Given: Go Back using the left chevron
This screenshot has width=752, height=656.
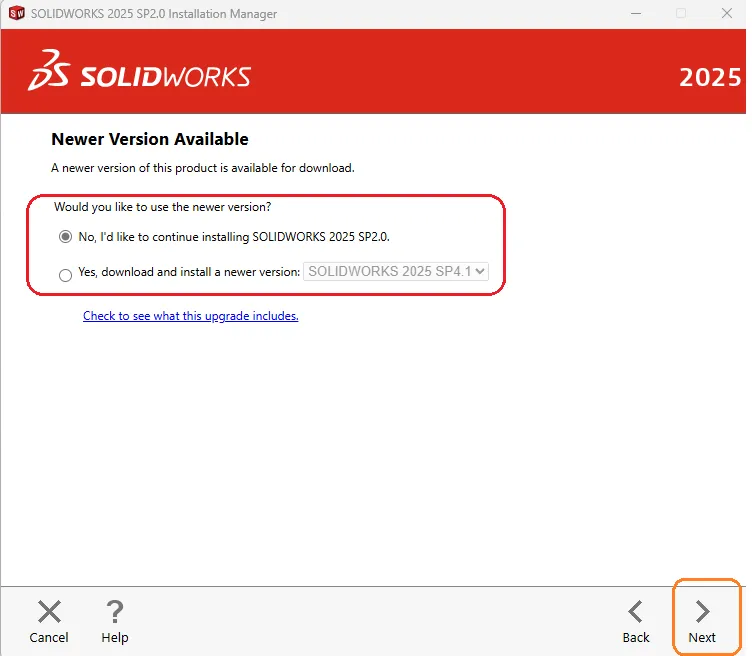Looking at the screenshot, I should pos(635,612).
